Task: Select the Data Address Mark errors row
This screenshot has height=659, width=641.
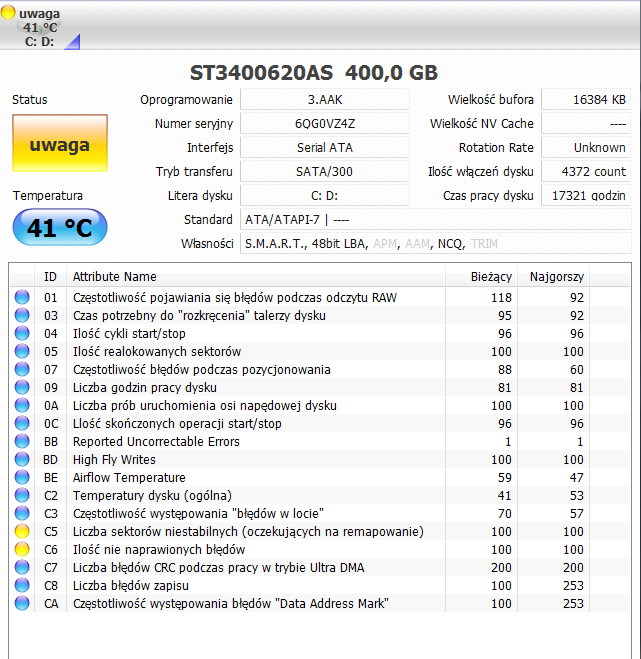Action: point(320,604)
